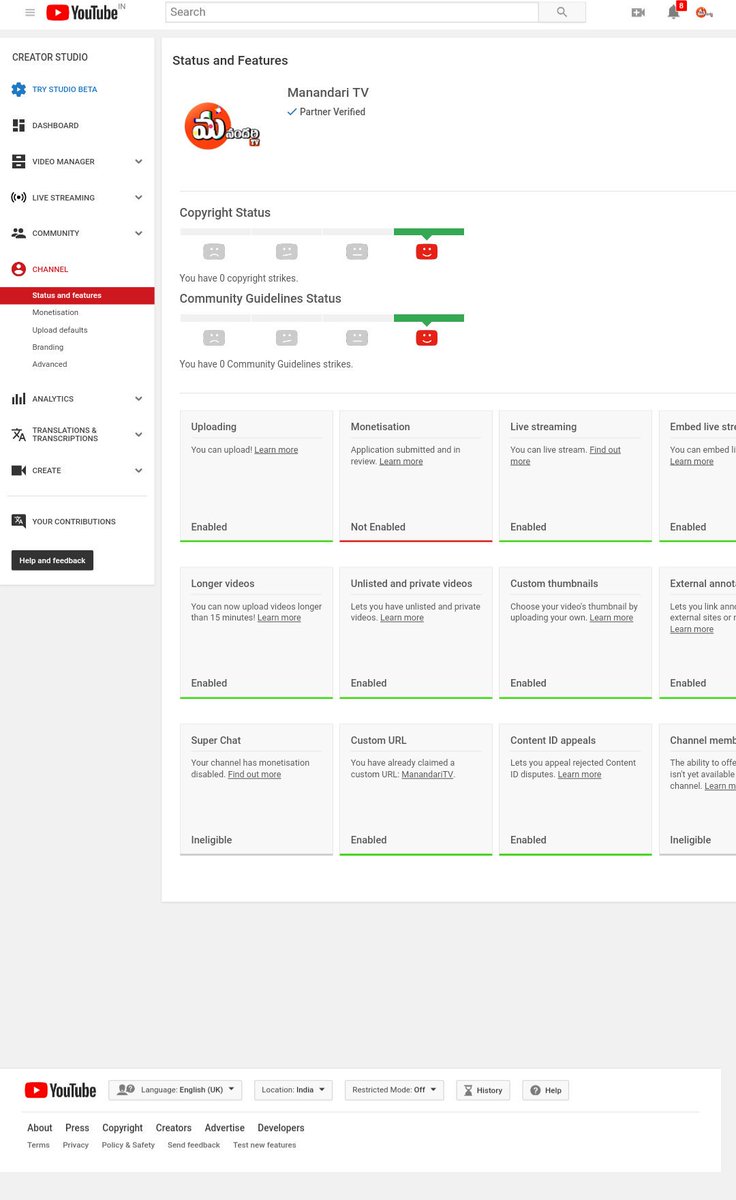The width and height of the screenshot is (736, 1200).
Task: Click the Community people icon
Action: click(x=18, y=233)
